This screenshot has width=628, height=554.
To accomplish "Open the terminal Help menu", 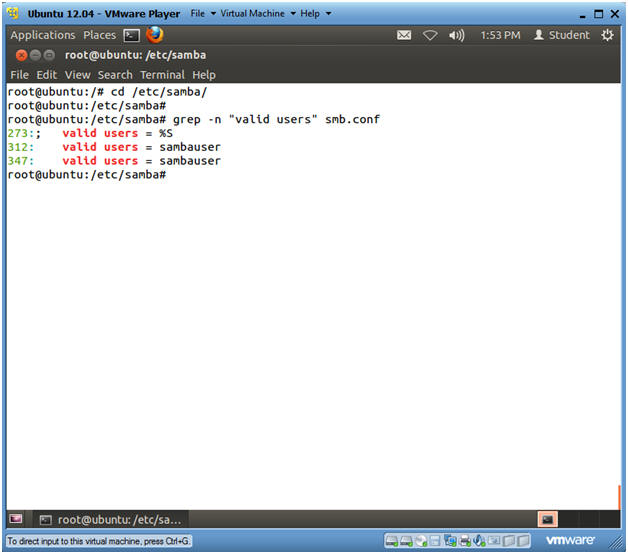I will click(204, 75).
